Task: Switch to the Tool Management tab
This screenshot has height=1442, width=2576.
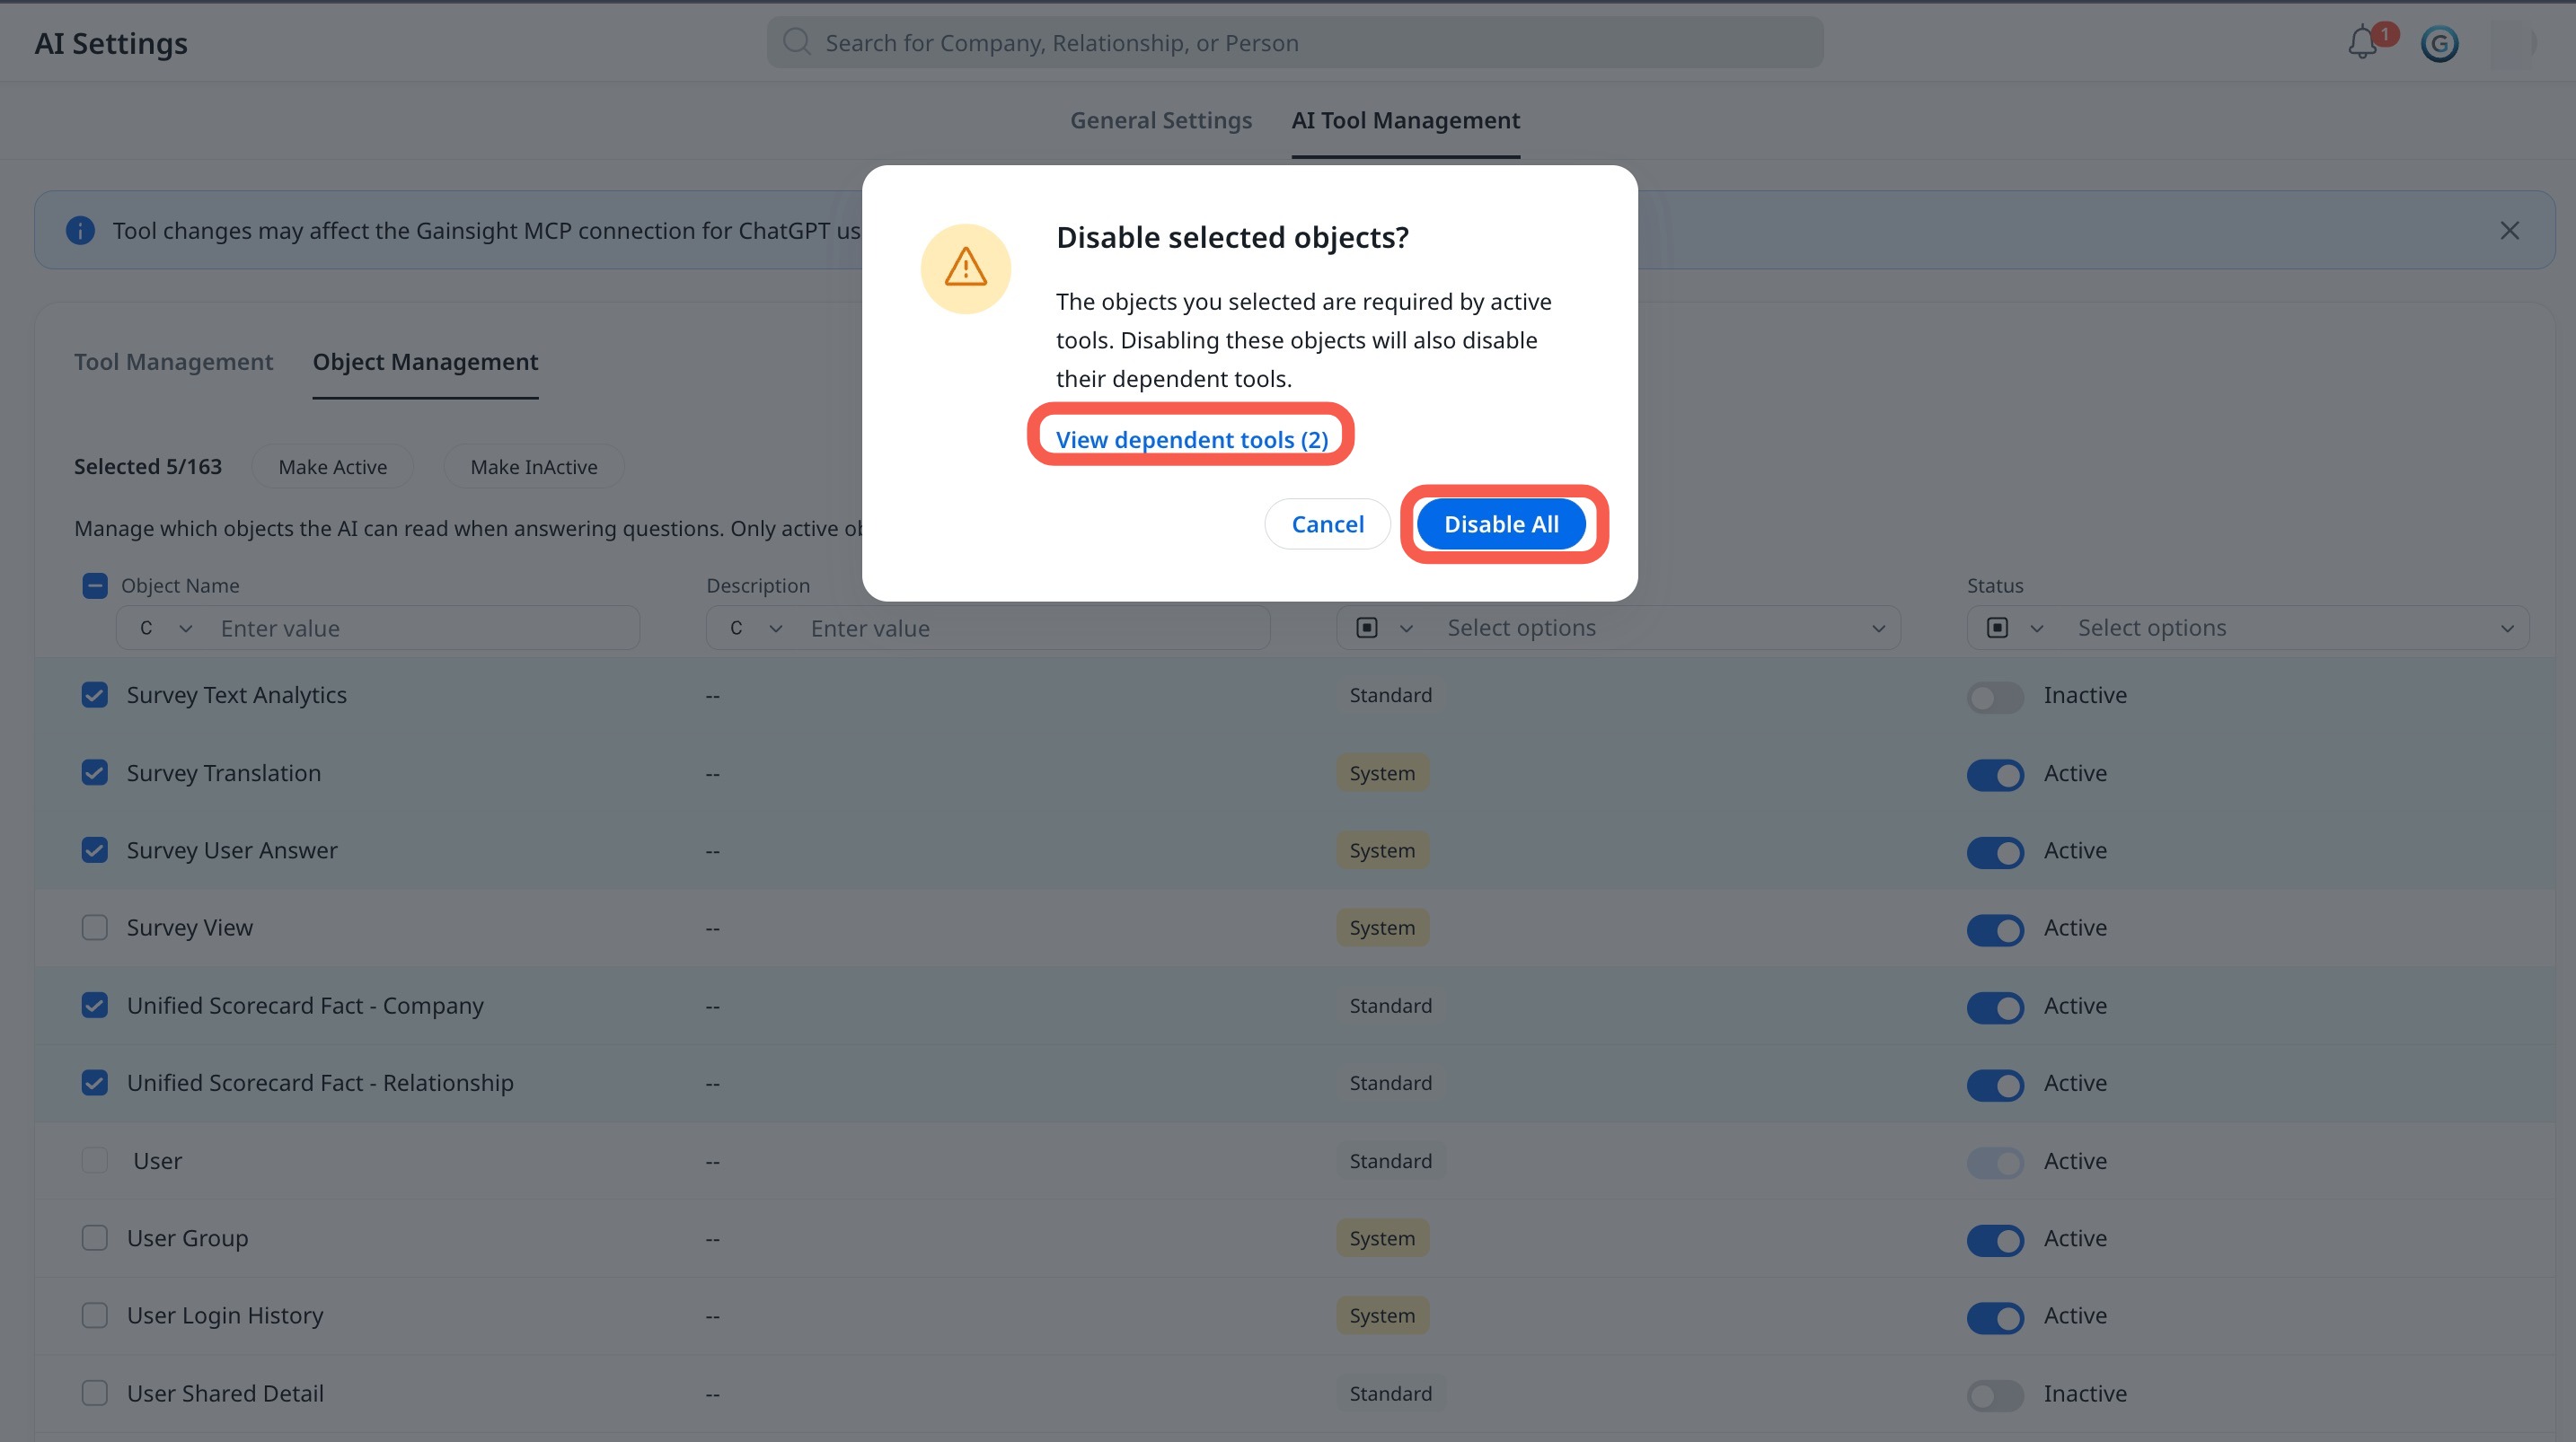Action: (173, 362)
